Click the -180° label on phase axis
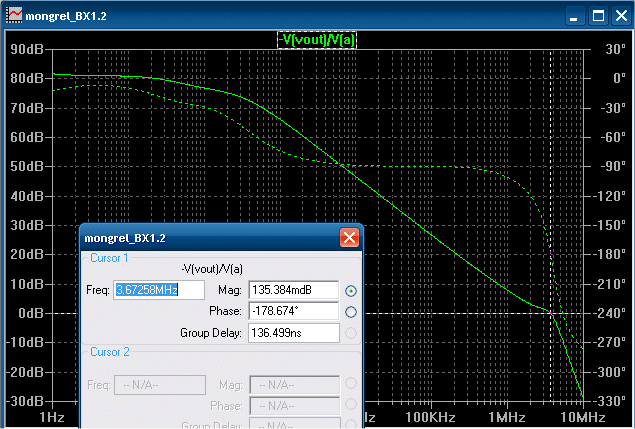The width and height of the screenshot is (635, 429). click(x=609, y=254)
